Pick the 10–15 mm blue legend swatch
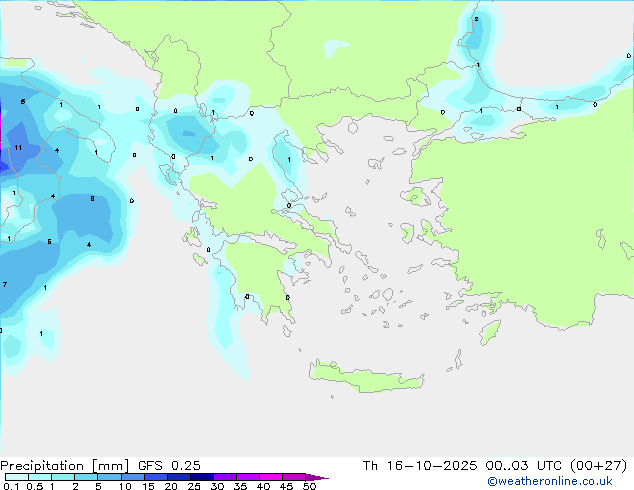Image resolution: width=634 pixels, height=490 pixels. point(132,477)
